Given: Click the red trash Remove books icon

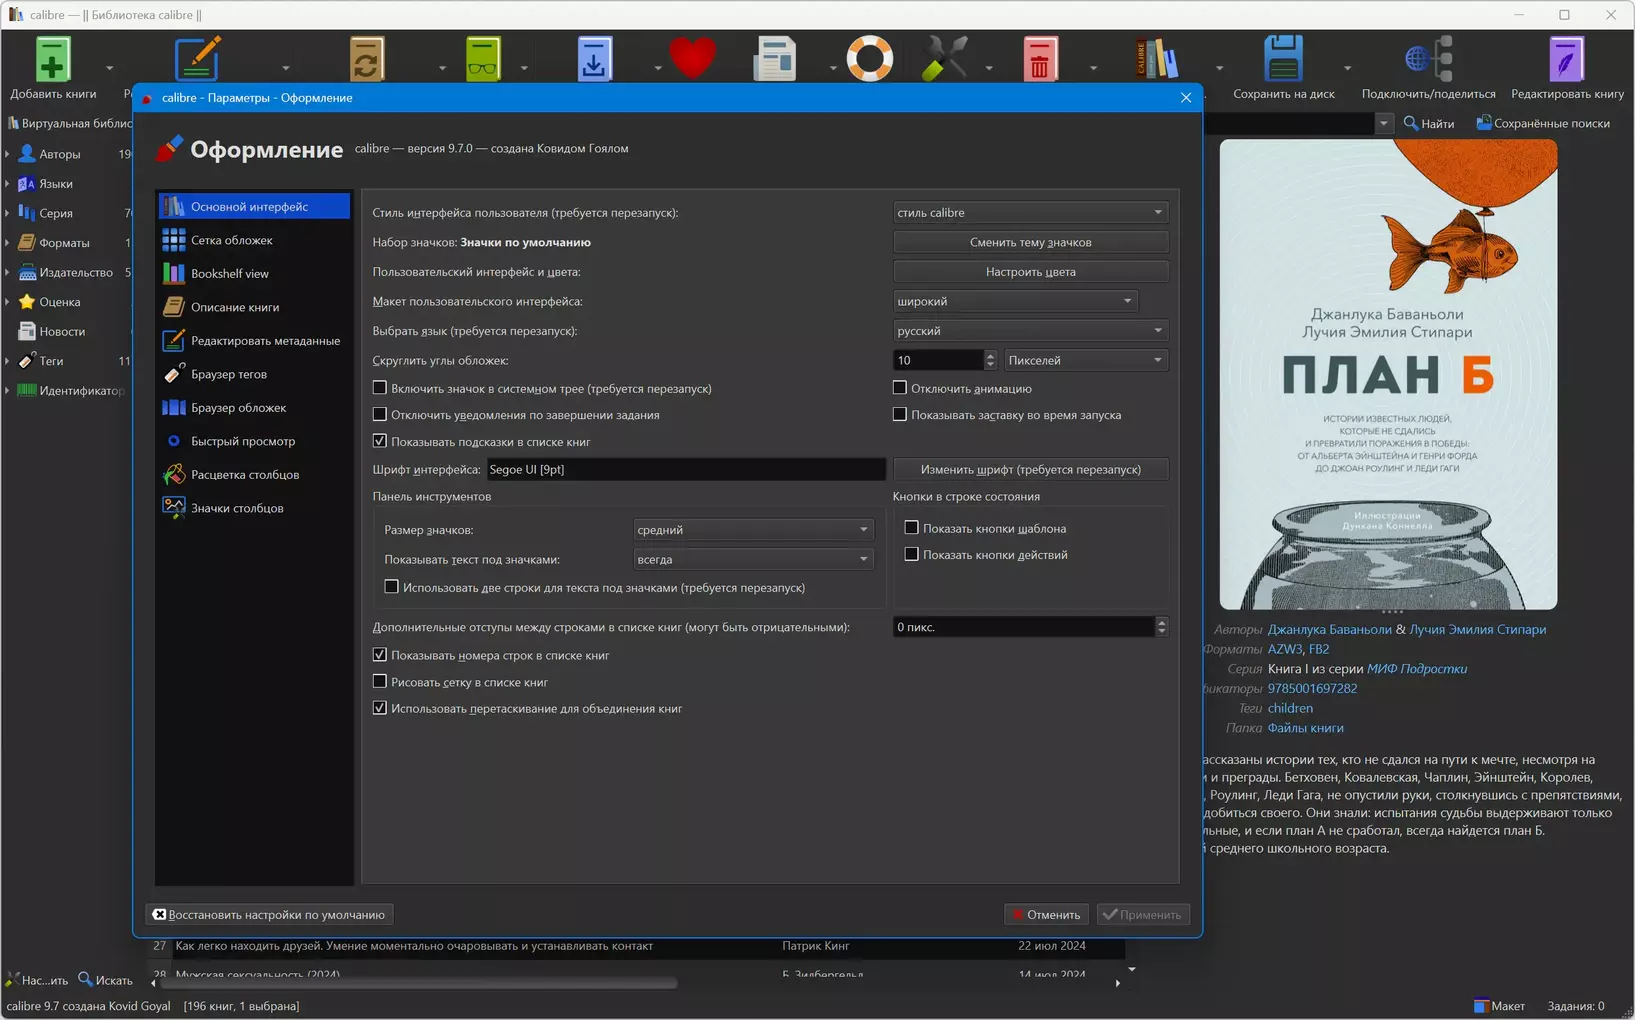Looking at the screenshot, I should click(x=1040, y=60).
